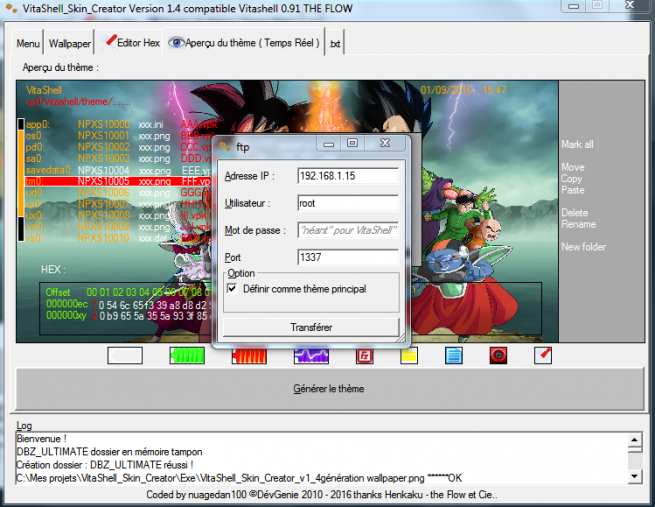Click the empty white battery icon
This screenshot has height=507, width=655.
125,355
